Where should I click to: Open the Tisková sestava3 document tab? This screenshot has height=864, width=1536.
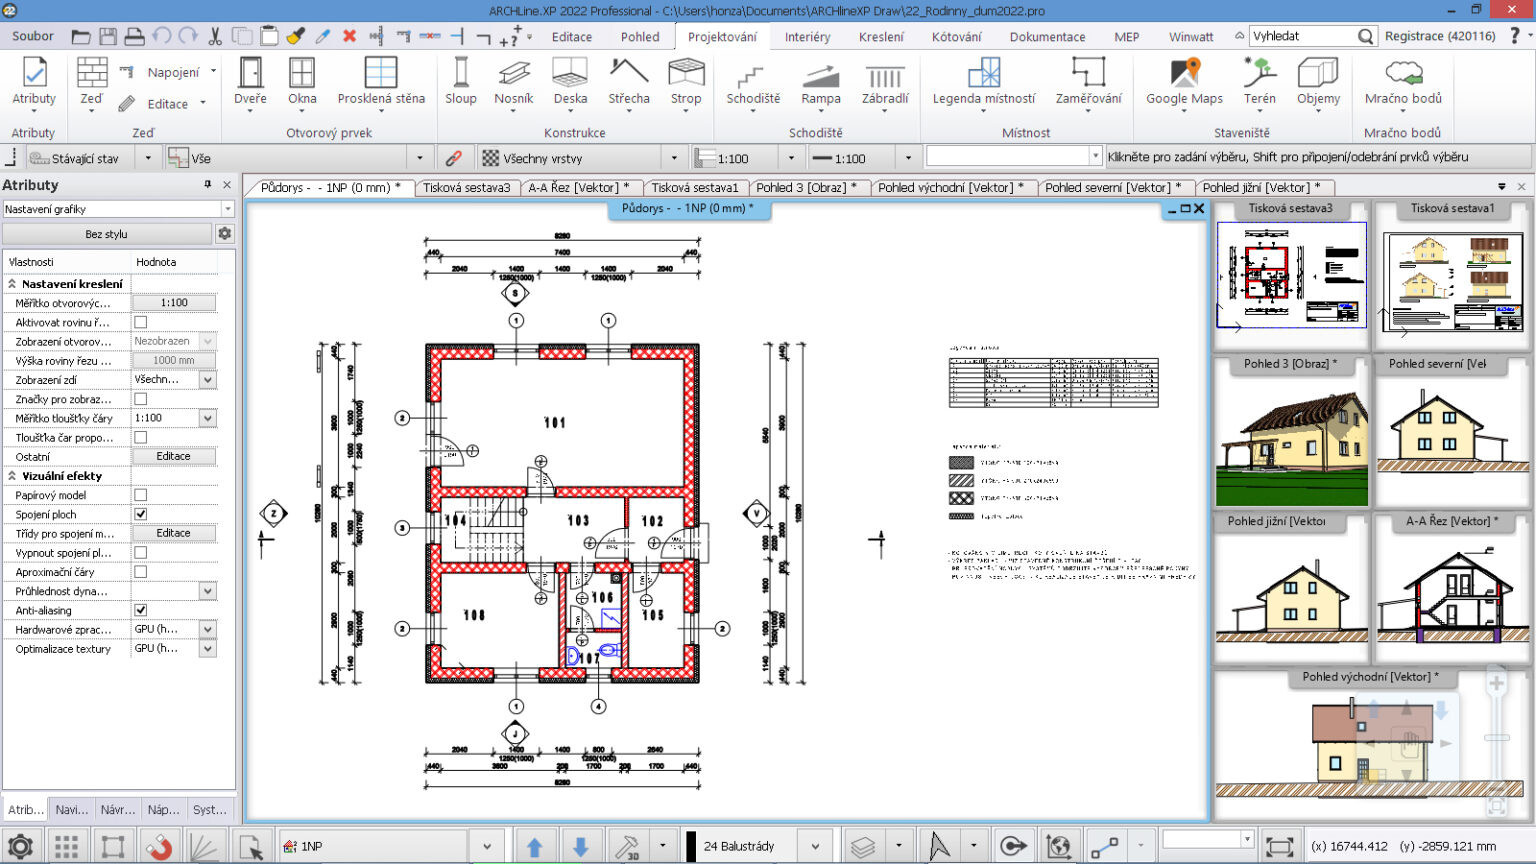tap(466, 187)
